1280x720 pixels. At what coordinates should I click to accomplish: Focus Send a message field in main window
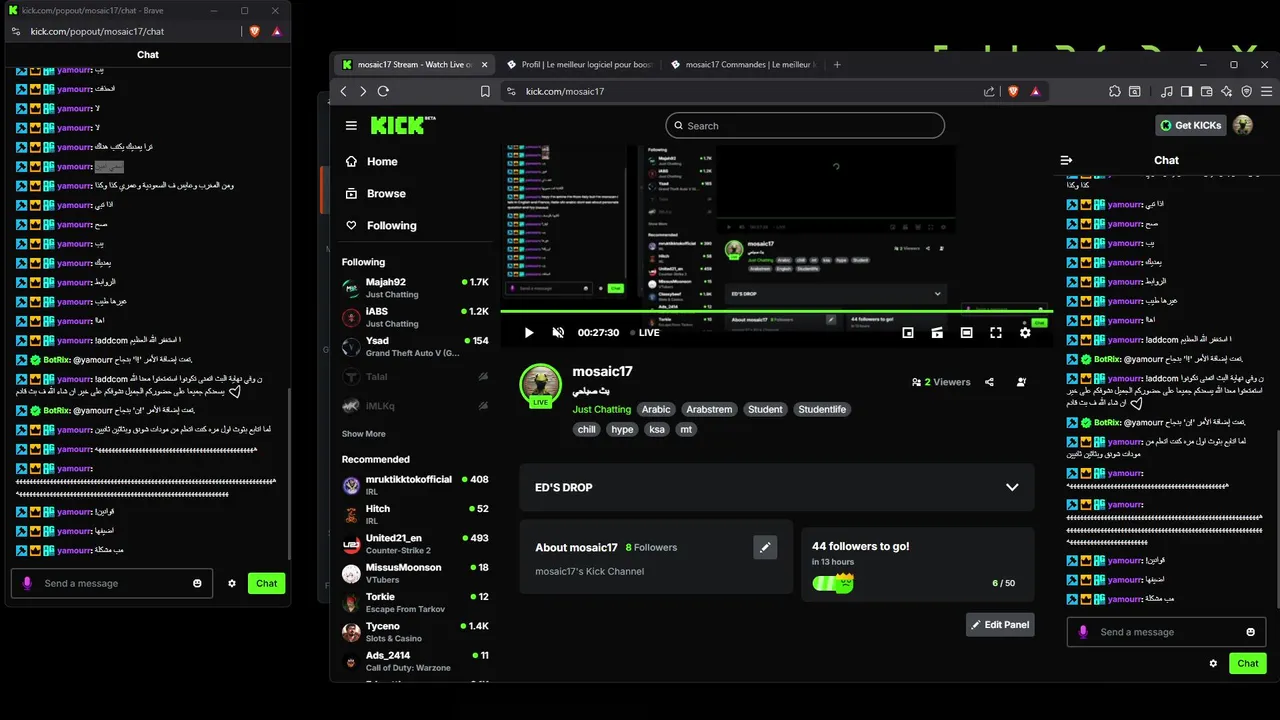pos(1166,632)
